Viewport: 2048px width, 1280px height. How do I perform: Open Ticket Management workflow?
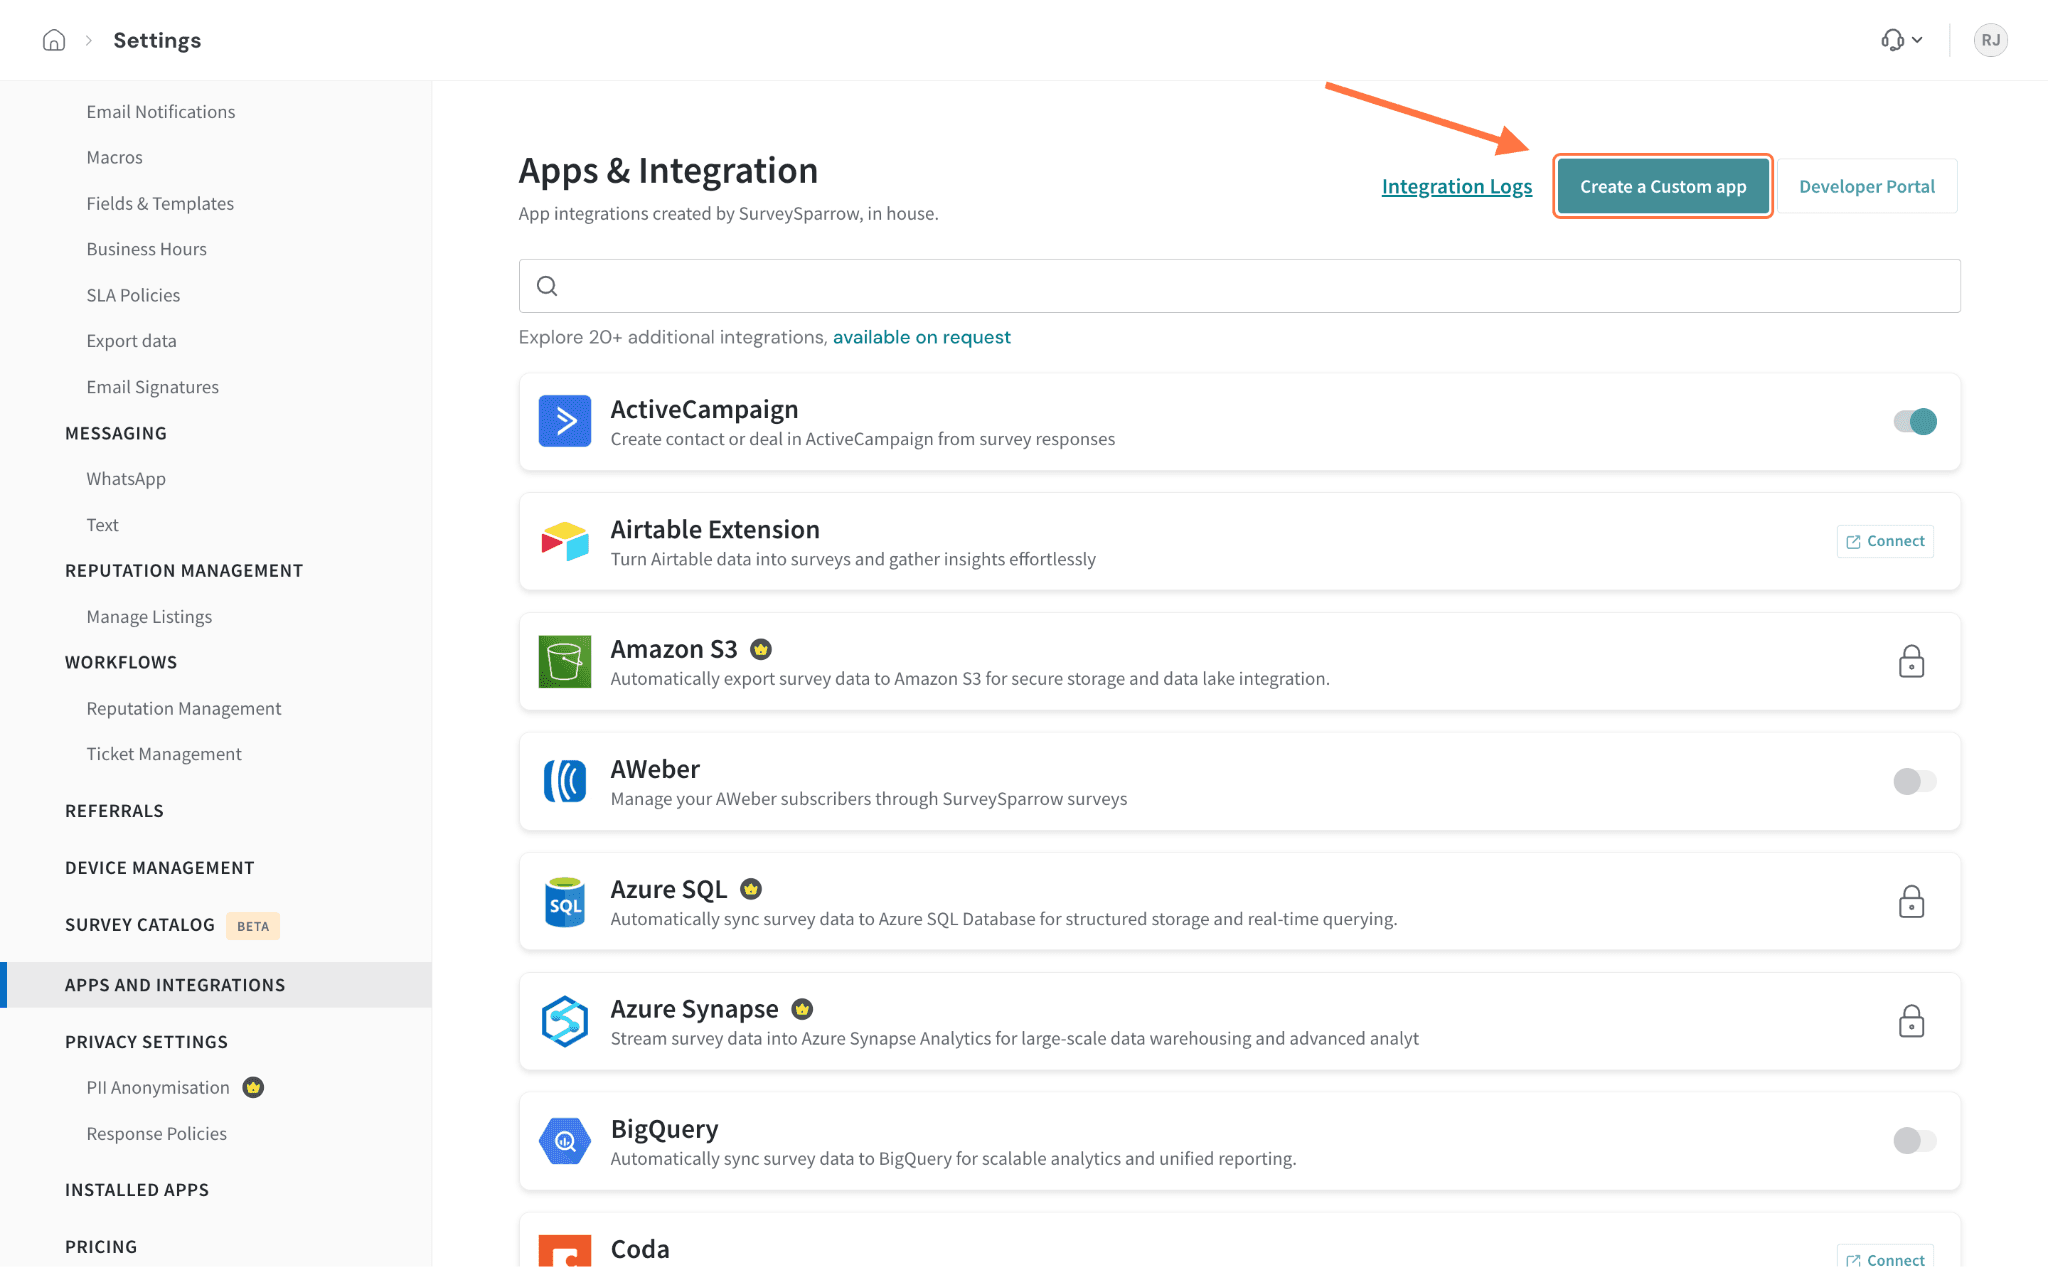tap(164, 754)
